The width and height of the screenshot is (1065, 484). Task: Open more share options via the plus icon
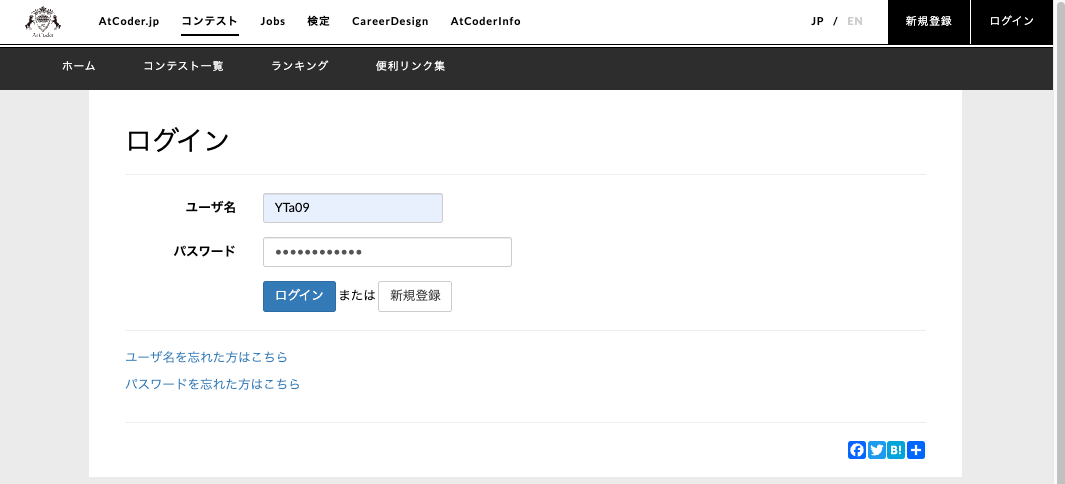[916, 450]
